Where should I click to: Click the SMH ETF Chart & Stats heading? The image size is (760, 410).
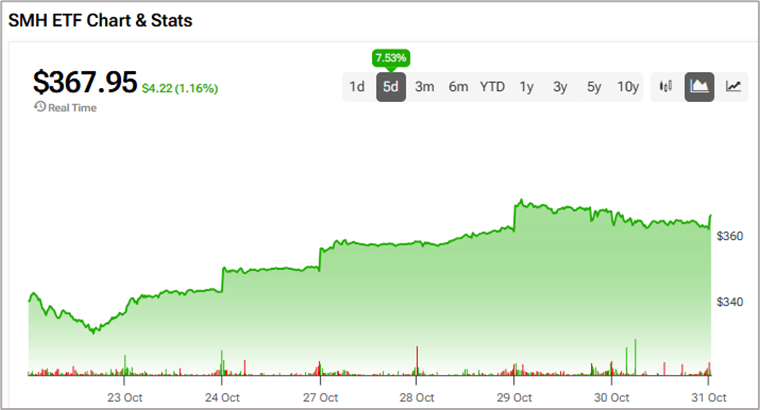(101, 20)
